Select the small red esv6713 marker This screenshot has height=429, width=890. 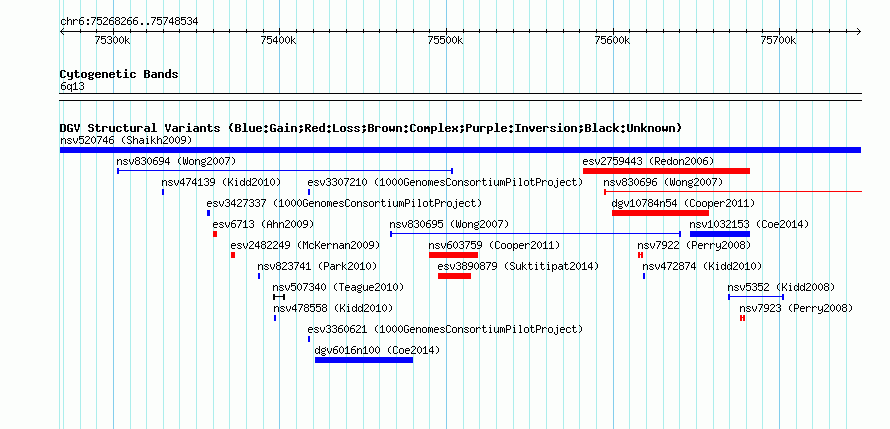click(215, 234)
